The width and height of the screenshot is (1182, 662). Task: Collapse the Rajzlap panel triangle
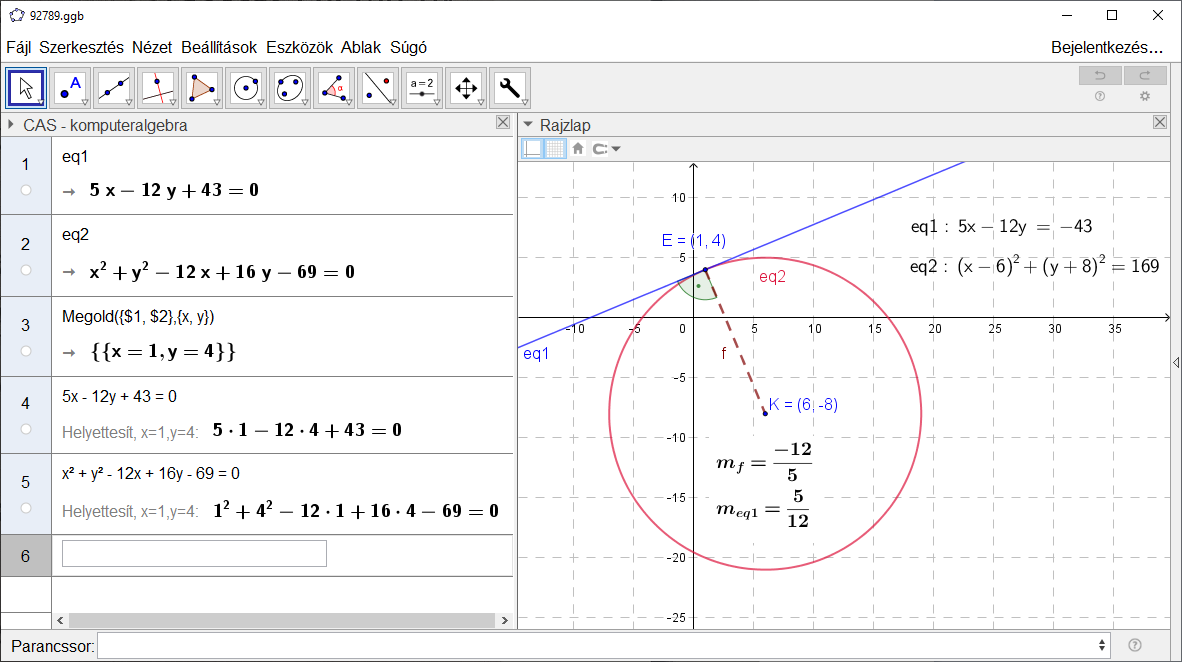[x=528, y=124]
